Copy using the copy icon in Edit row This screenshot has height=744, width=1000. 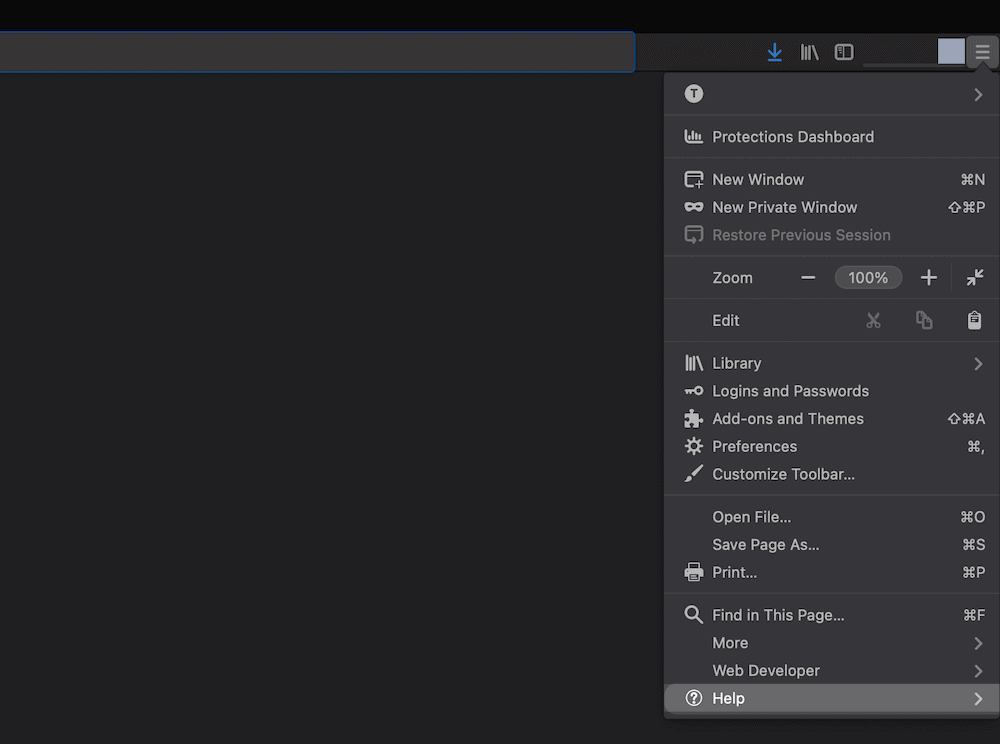click(924, 320)
